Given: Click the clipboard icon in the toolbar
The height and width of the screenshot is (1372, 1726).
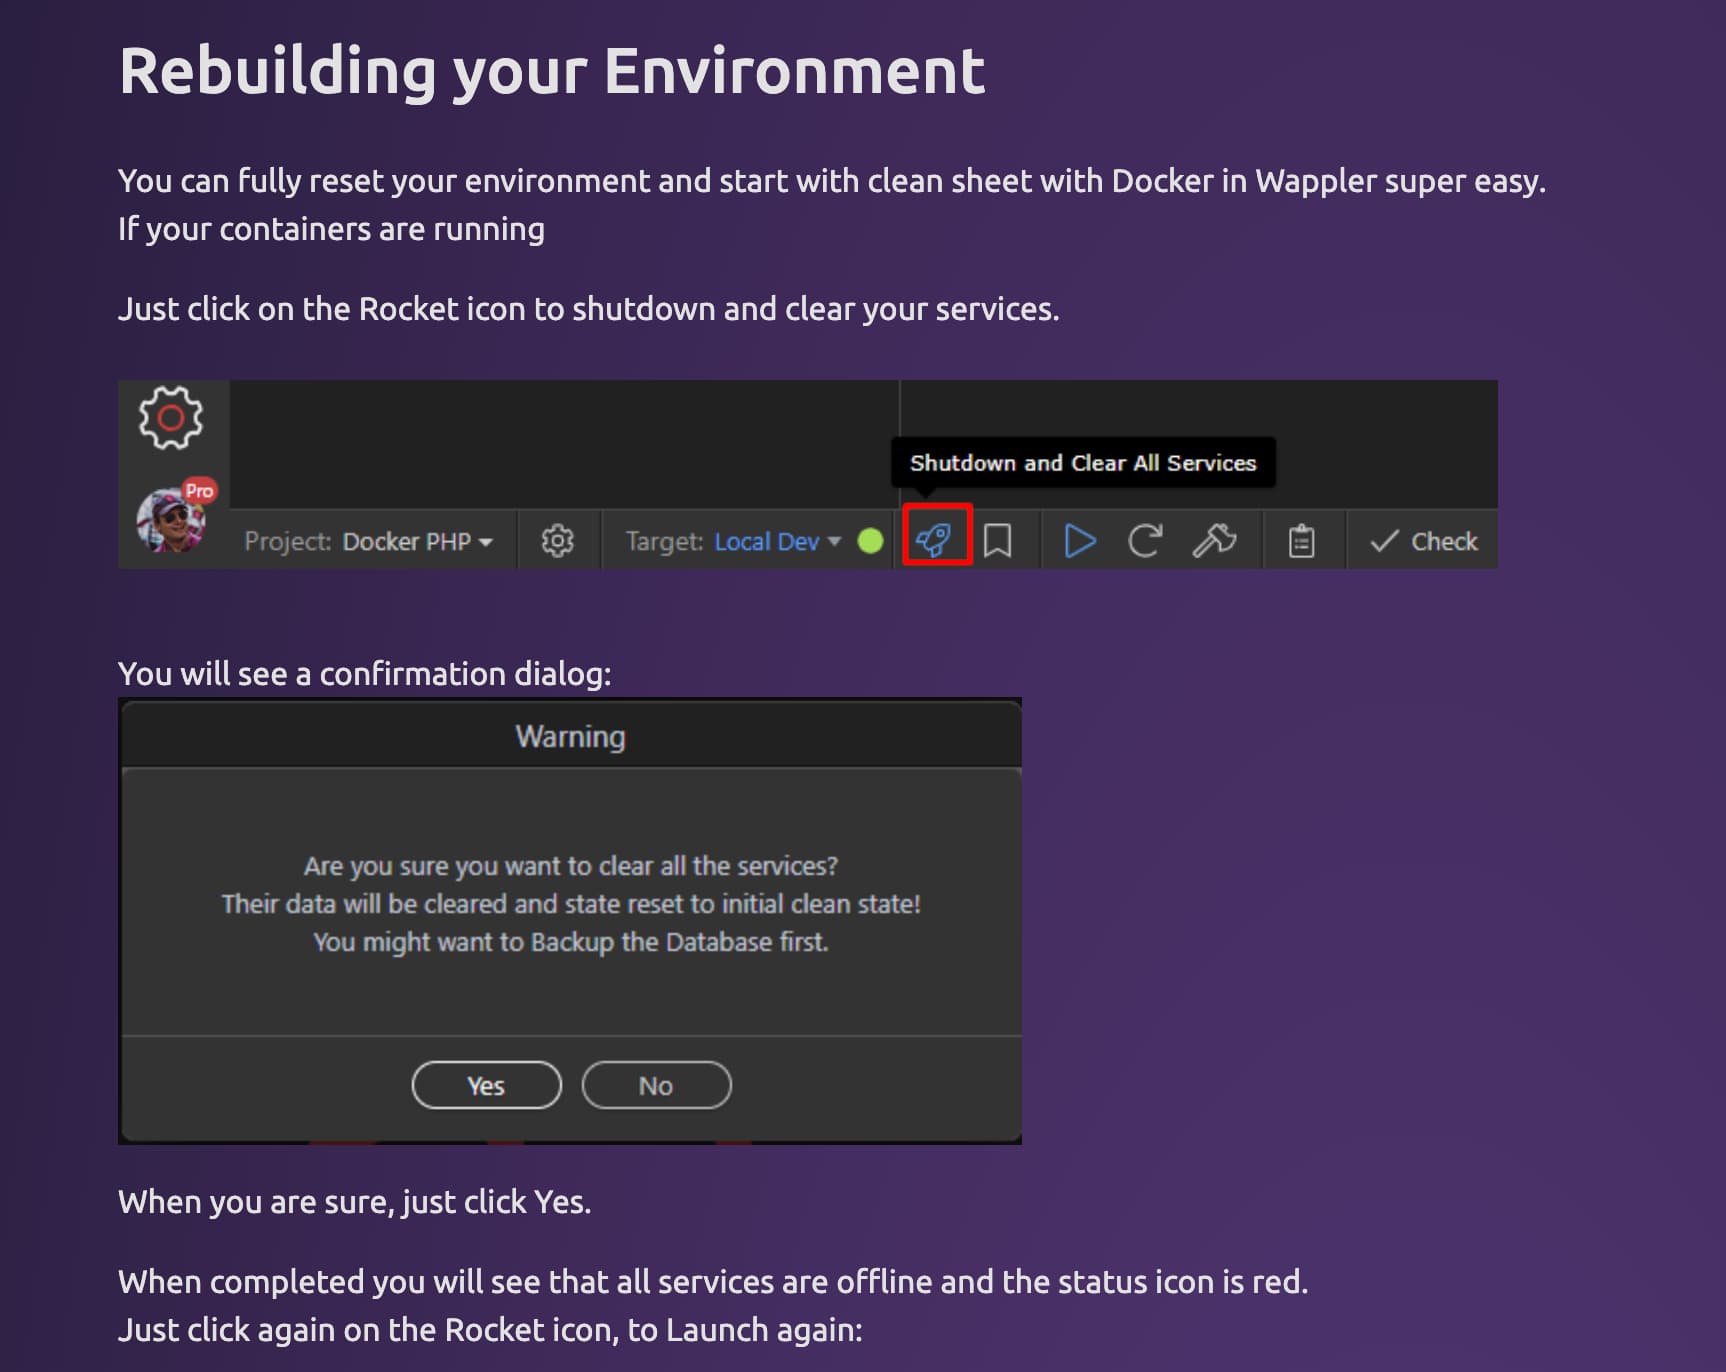Looking at the screenshot, I should 1301,541.
